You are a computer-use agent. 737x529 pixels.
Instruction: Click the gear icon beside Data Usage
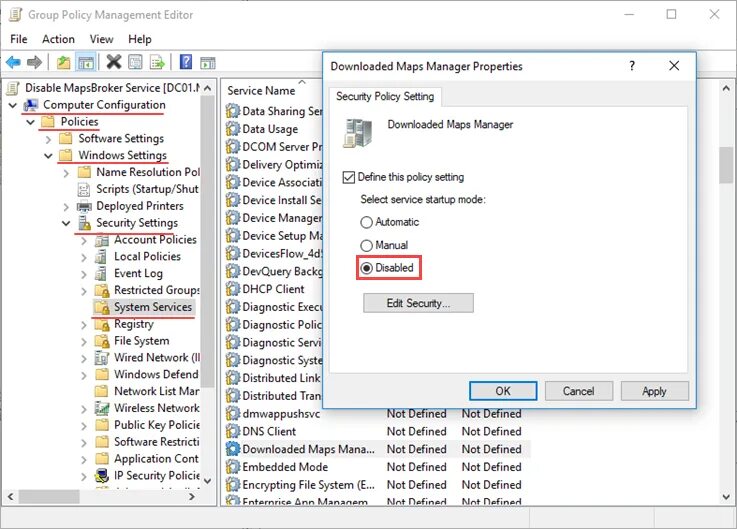point(233,129)
